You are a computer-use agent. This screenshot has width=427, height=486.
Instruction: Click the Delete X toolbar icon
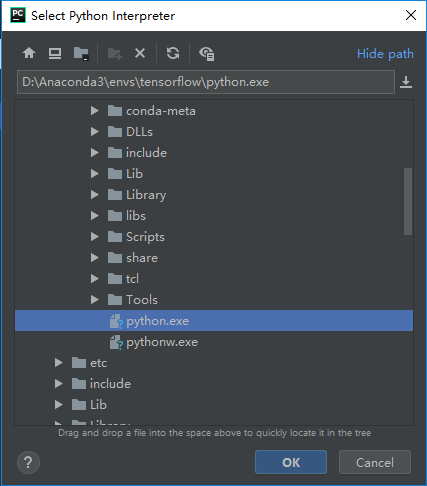(x=140, y=53)
